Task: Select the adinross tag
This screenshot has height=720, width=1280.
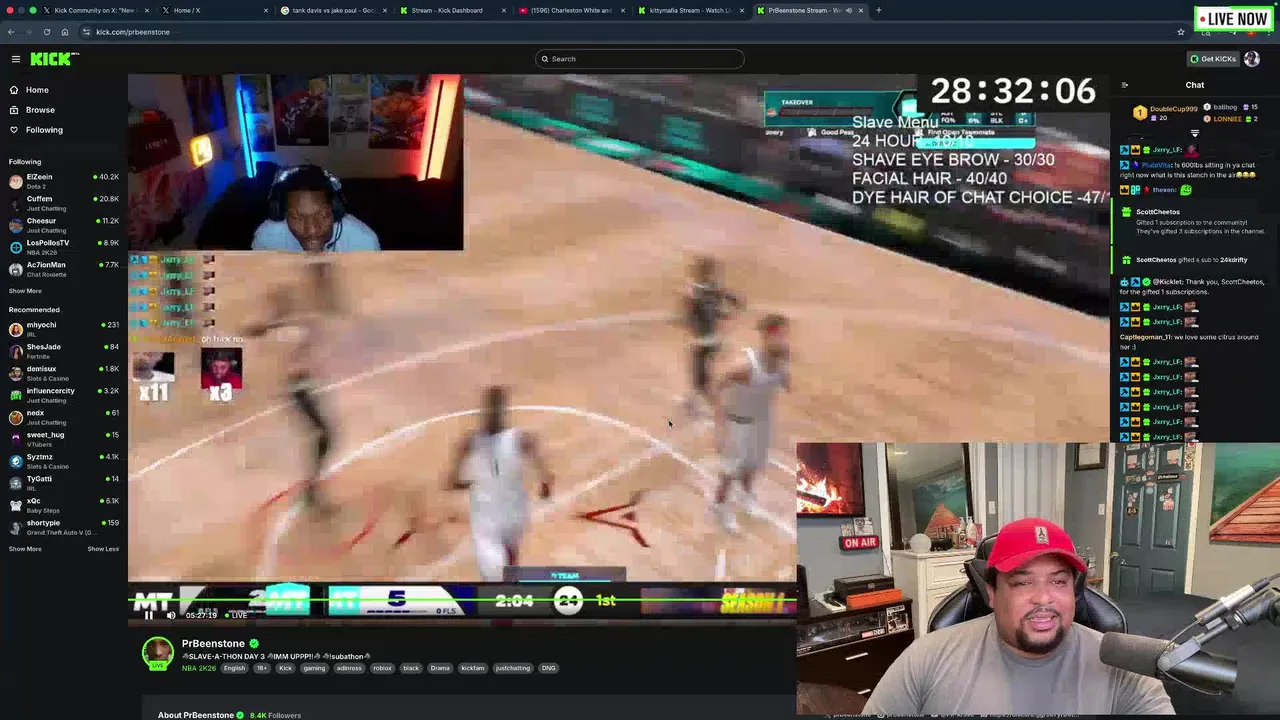Action: pyautogui.click(x=349, y=668)
